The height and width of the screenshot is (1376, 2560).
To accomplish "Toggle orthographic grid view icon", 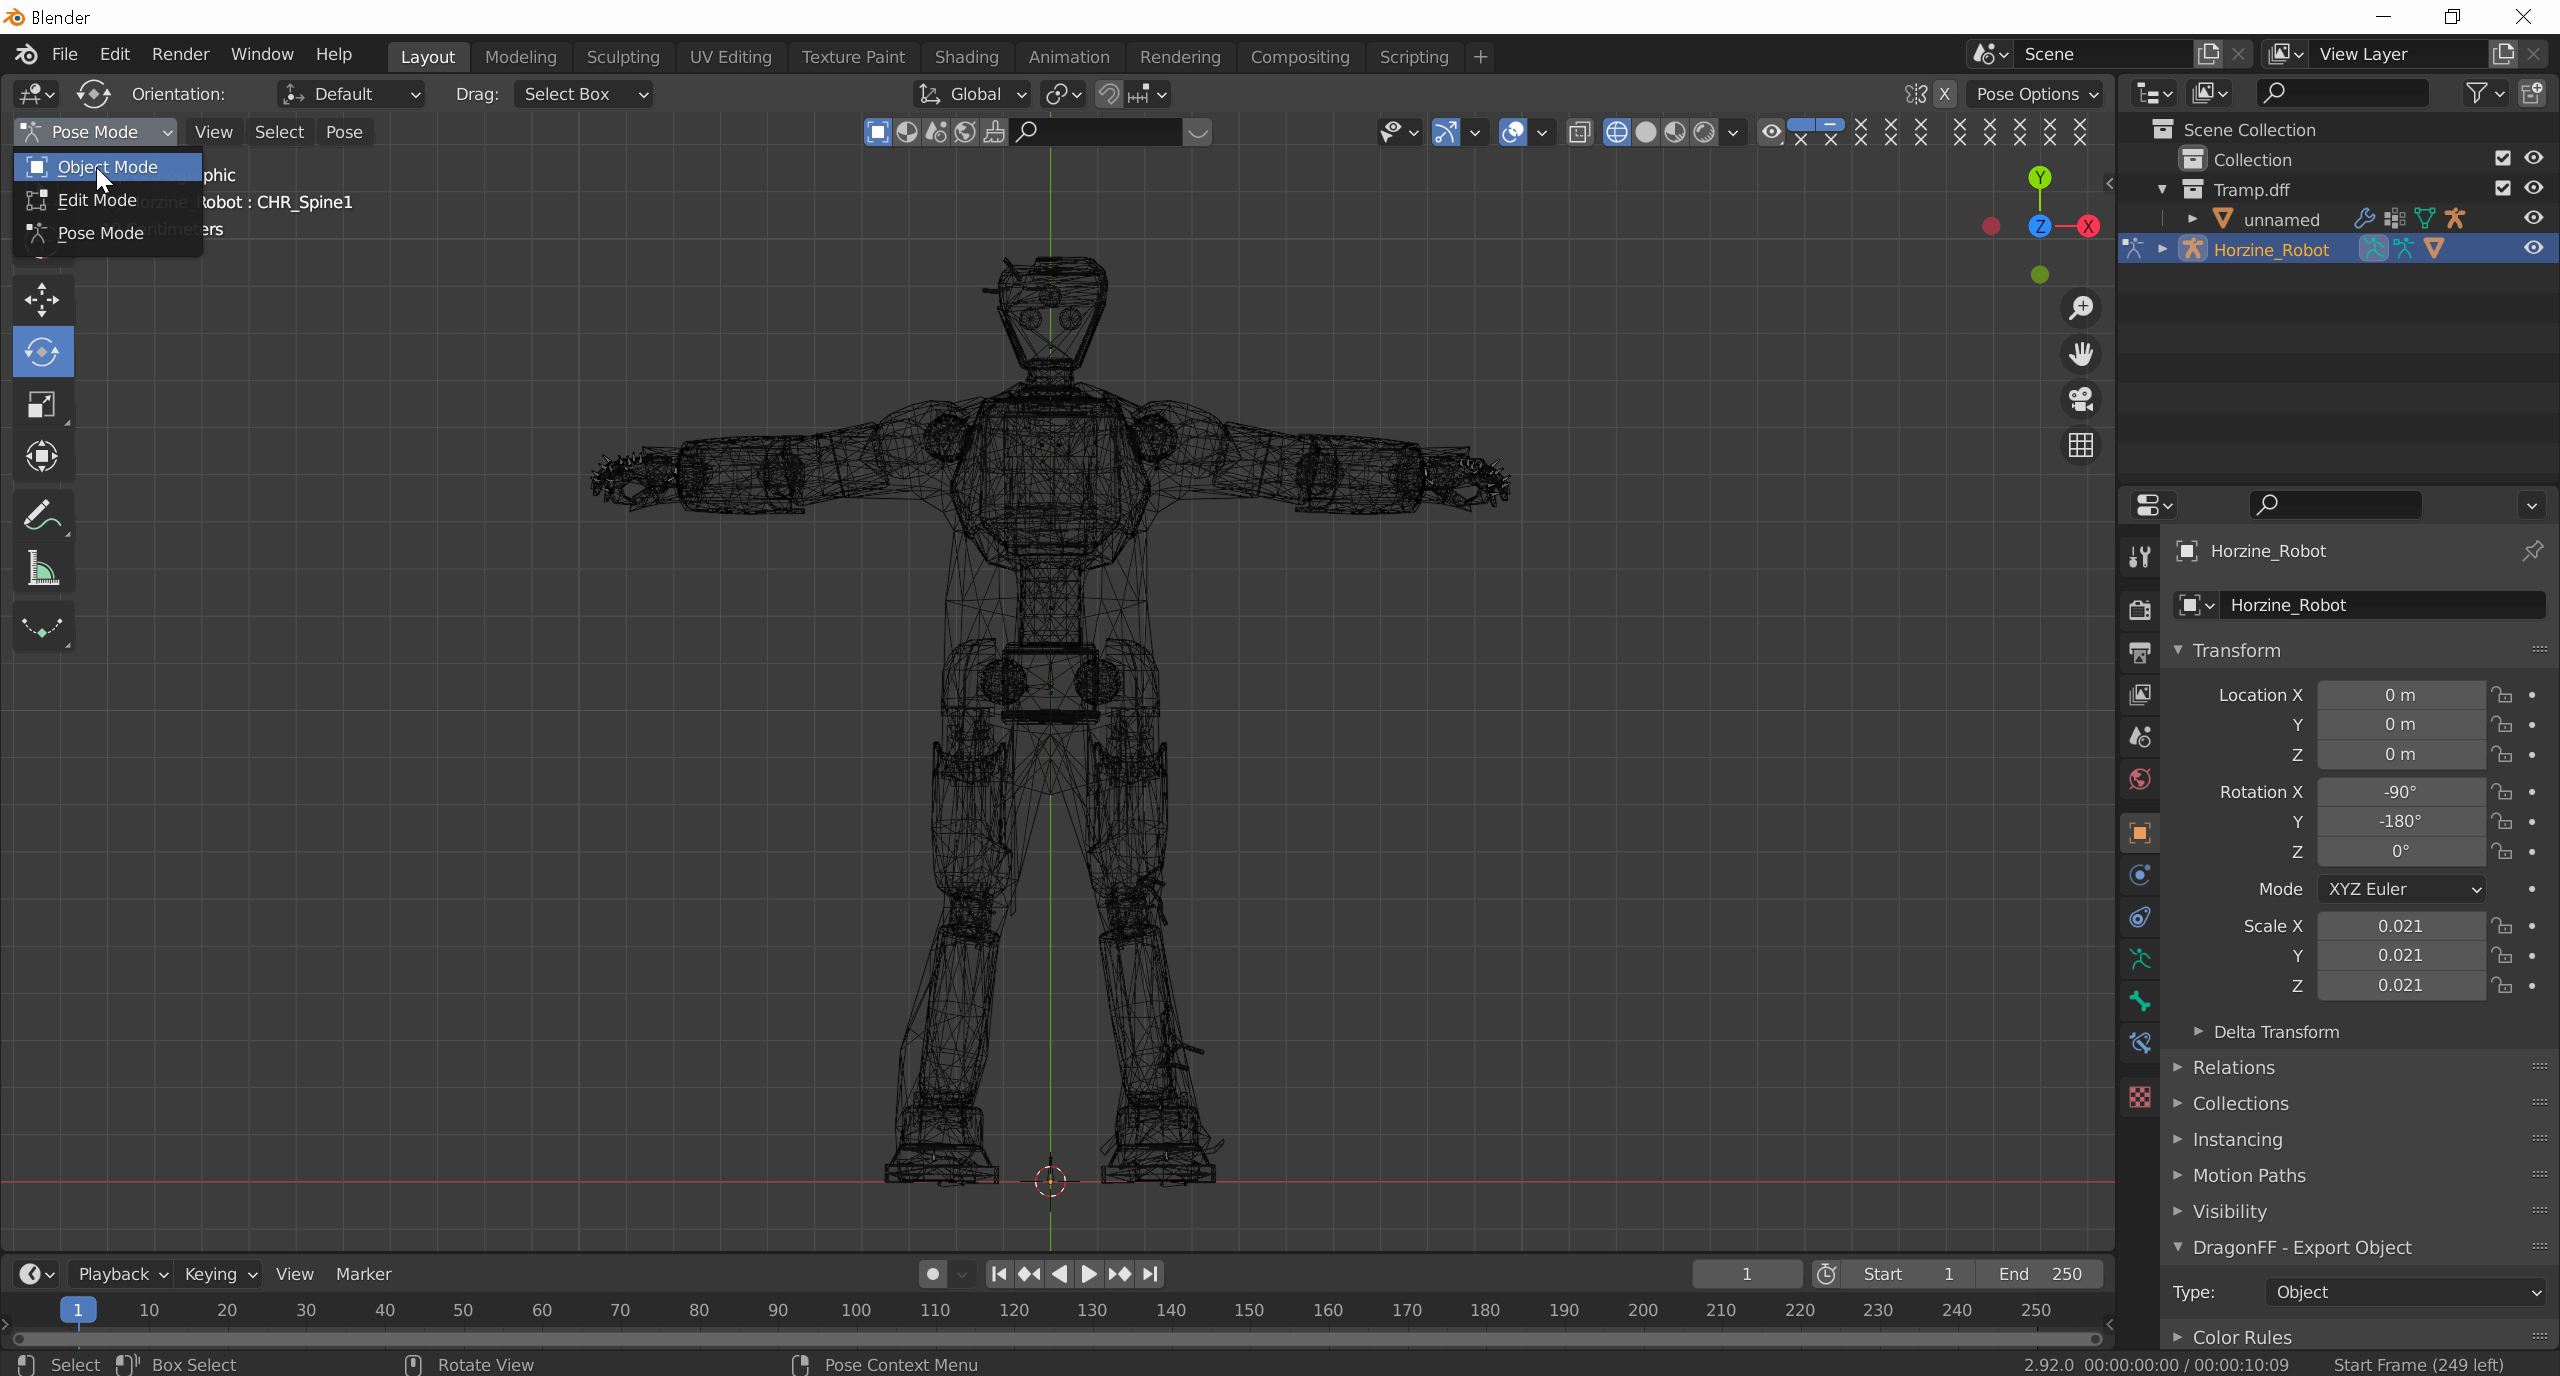I will 2081,446.
